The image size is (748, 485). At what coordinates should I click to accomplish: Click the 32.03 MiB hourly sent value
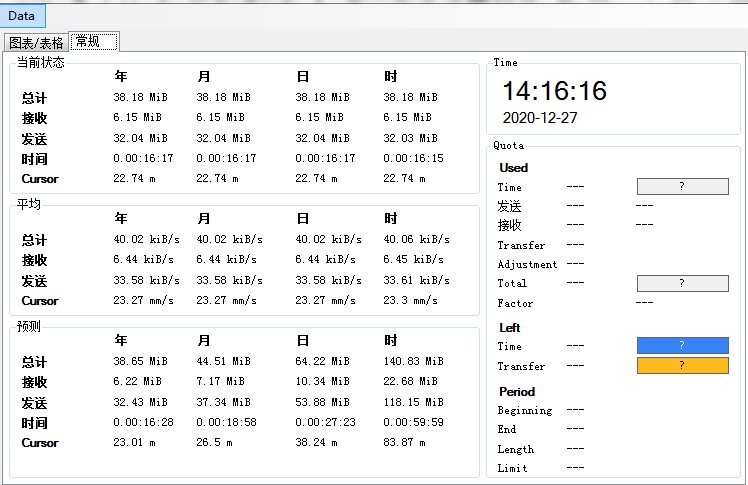click(x=410, y=139)
